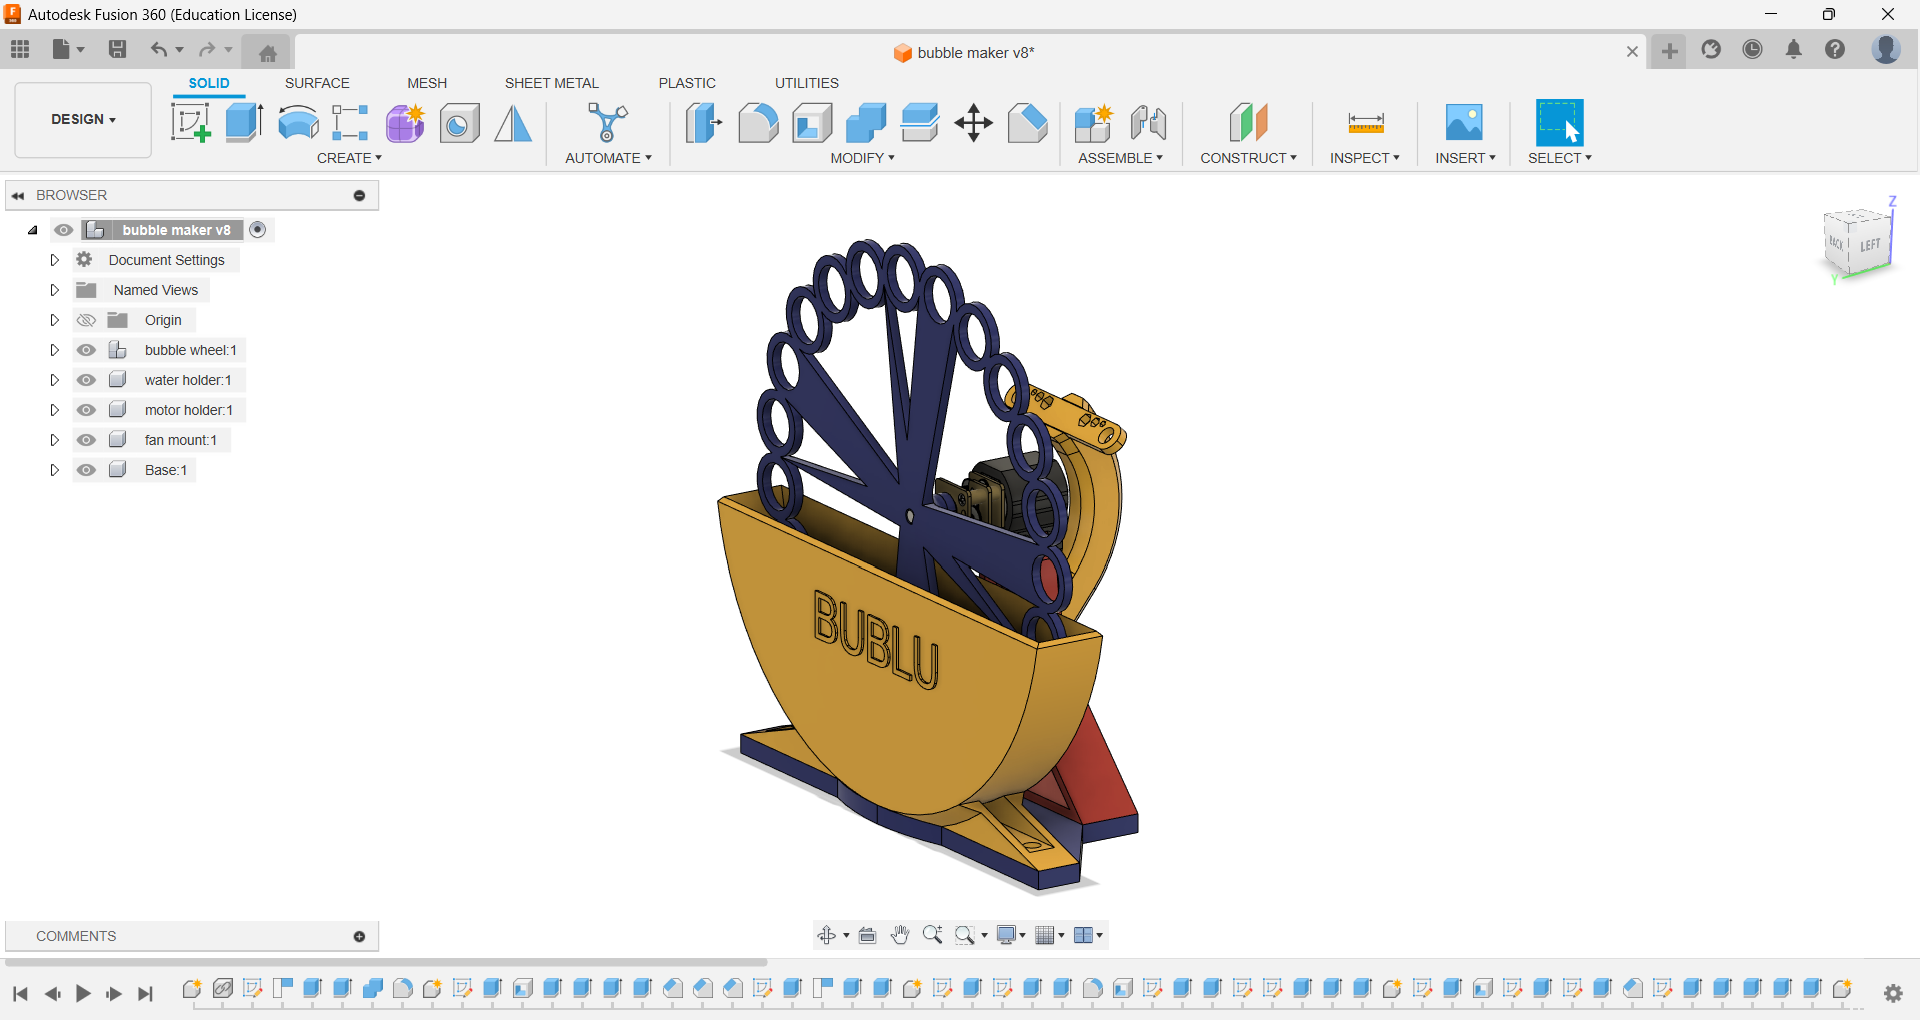Activate the Extrude tool
Viewport: 1920px width, 1020px height.
(x=244, y=122)
